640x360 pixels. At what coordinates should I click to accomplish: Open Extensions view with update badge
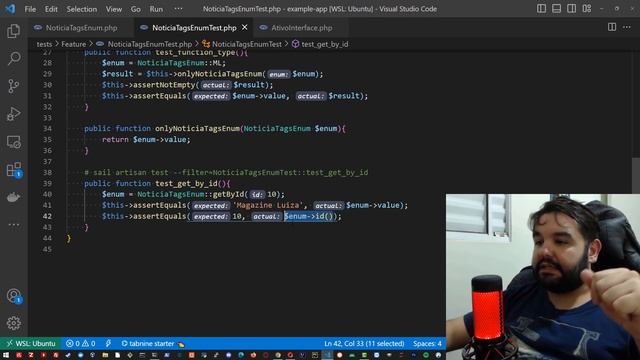pyautogui.click(x=13, y=169)
